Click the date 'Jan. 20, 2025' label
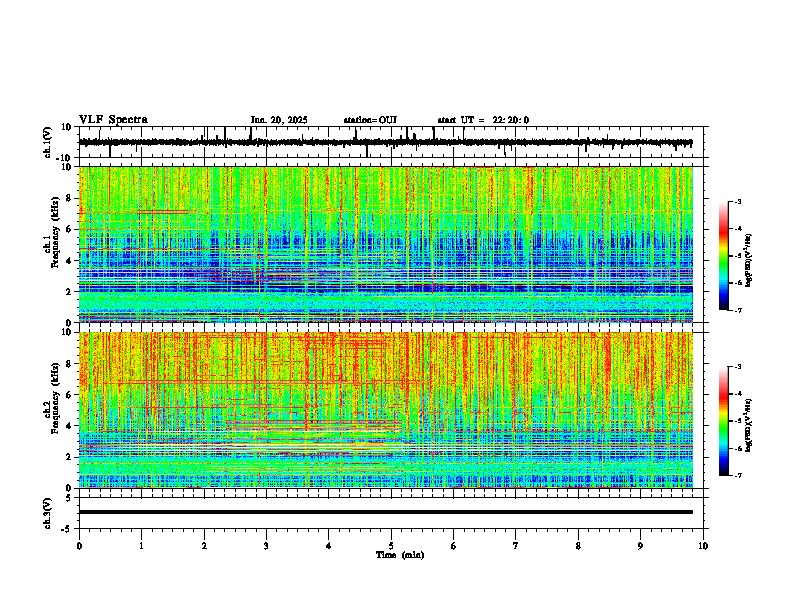Viewport: 792px width, 612px height. (279, 120)
